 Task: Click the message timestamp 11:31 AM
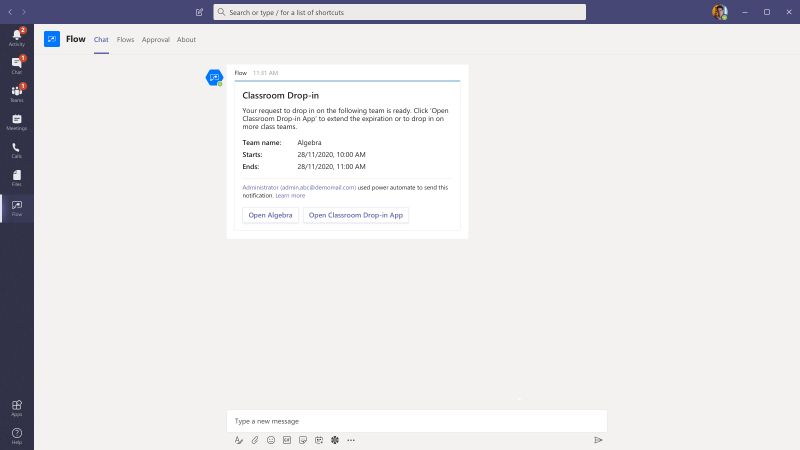265,73
